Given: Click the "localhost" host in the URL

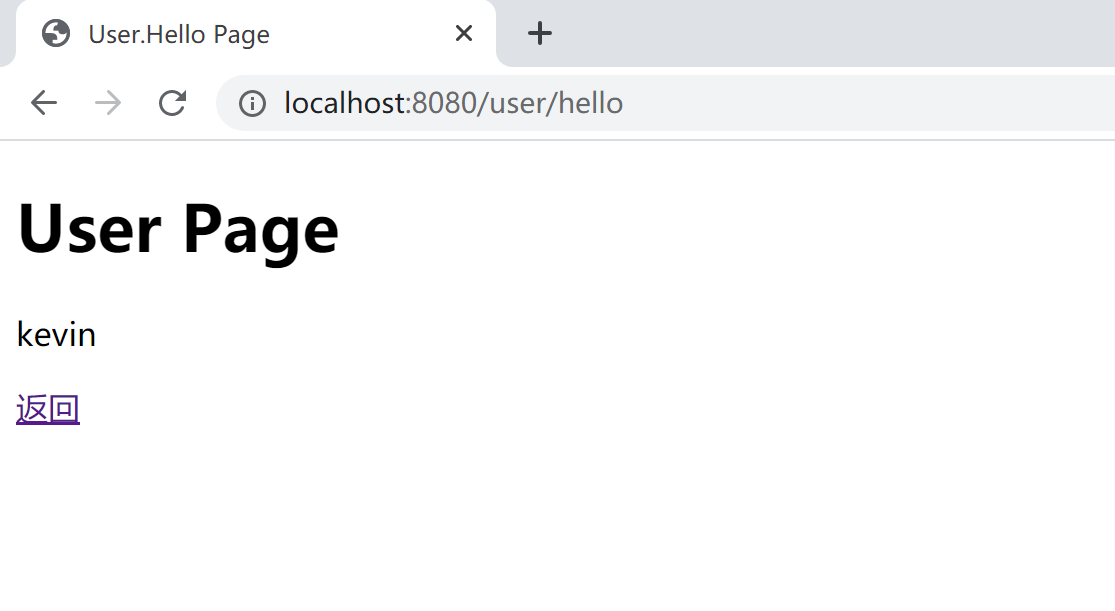Looking at the screenshot, I should click(x=345, y=103).
